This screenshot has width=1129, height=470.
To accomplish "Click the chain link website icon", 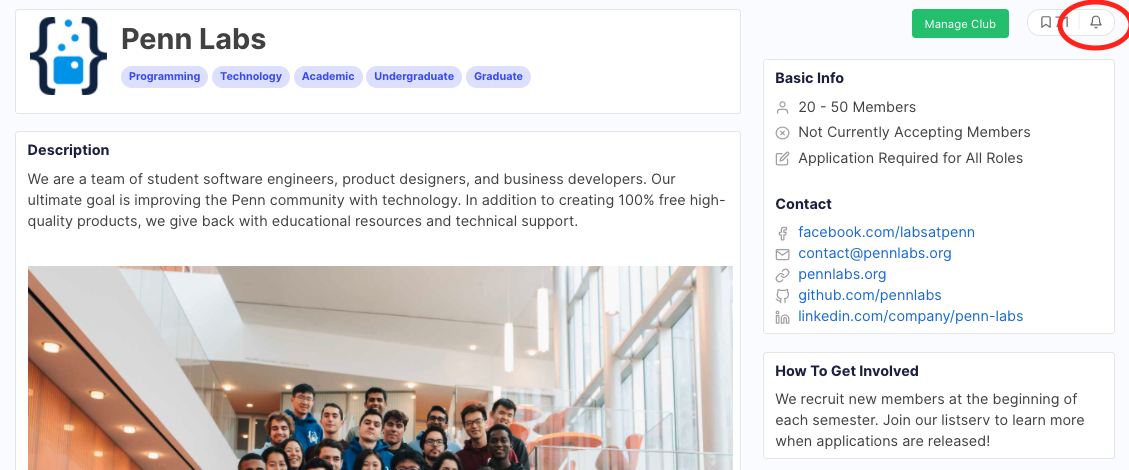I will pos(783,275).
